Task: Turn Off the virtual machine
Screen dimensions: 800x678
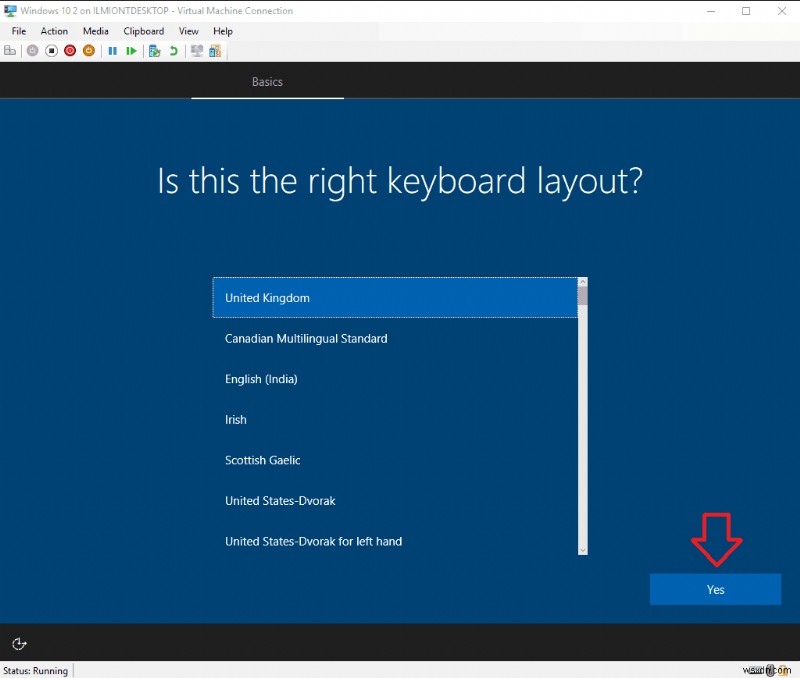Action: point(52,51)
